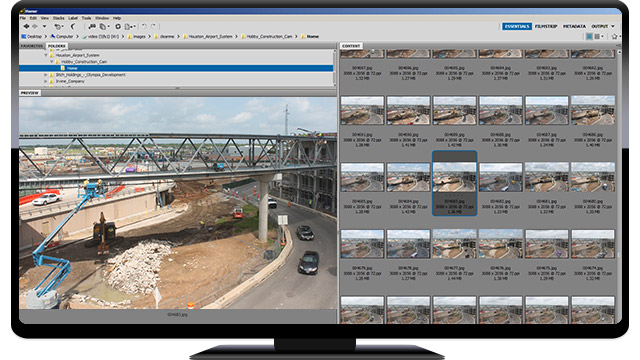Open in Camera Raw aperture icon
Image resolution: width=640 pixels, height=360 pixels.
pos(118,27)
